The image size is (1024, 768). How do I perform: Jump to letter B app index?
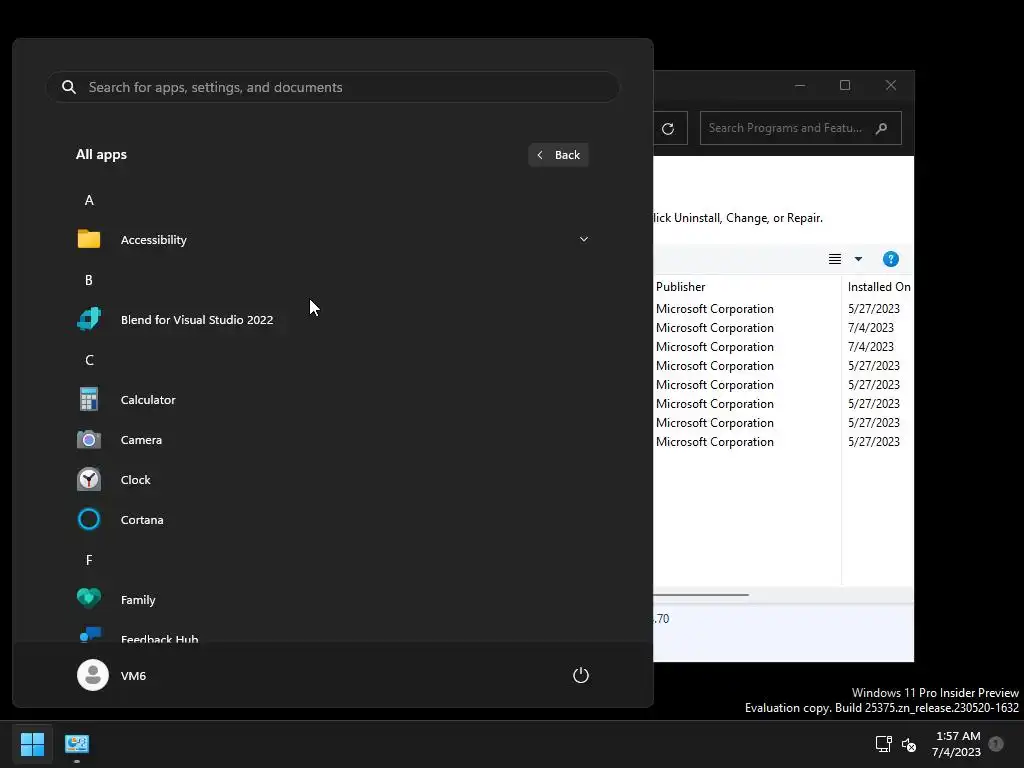pos(89,280)
